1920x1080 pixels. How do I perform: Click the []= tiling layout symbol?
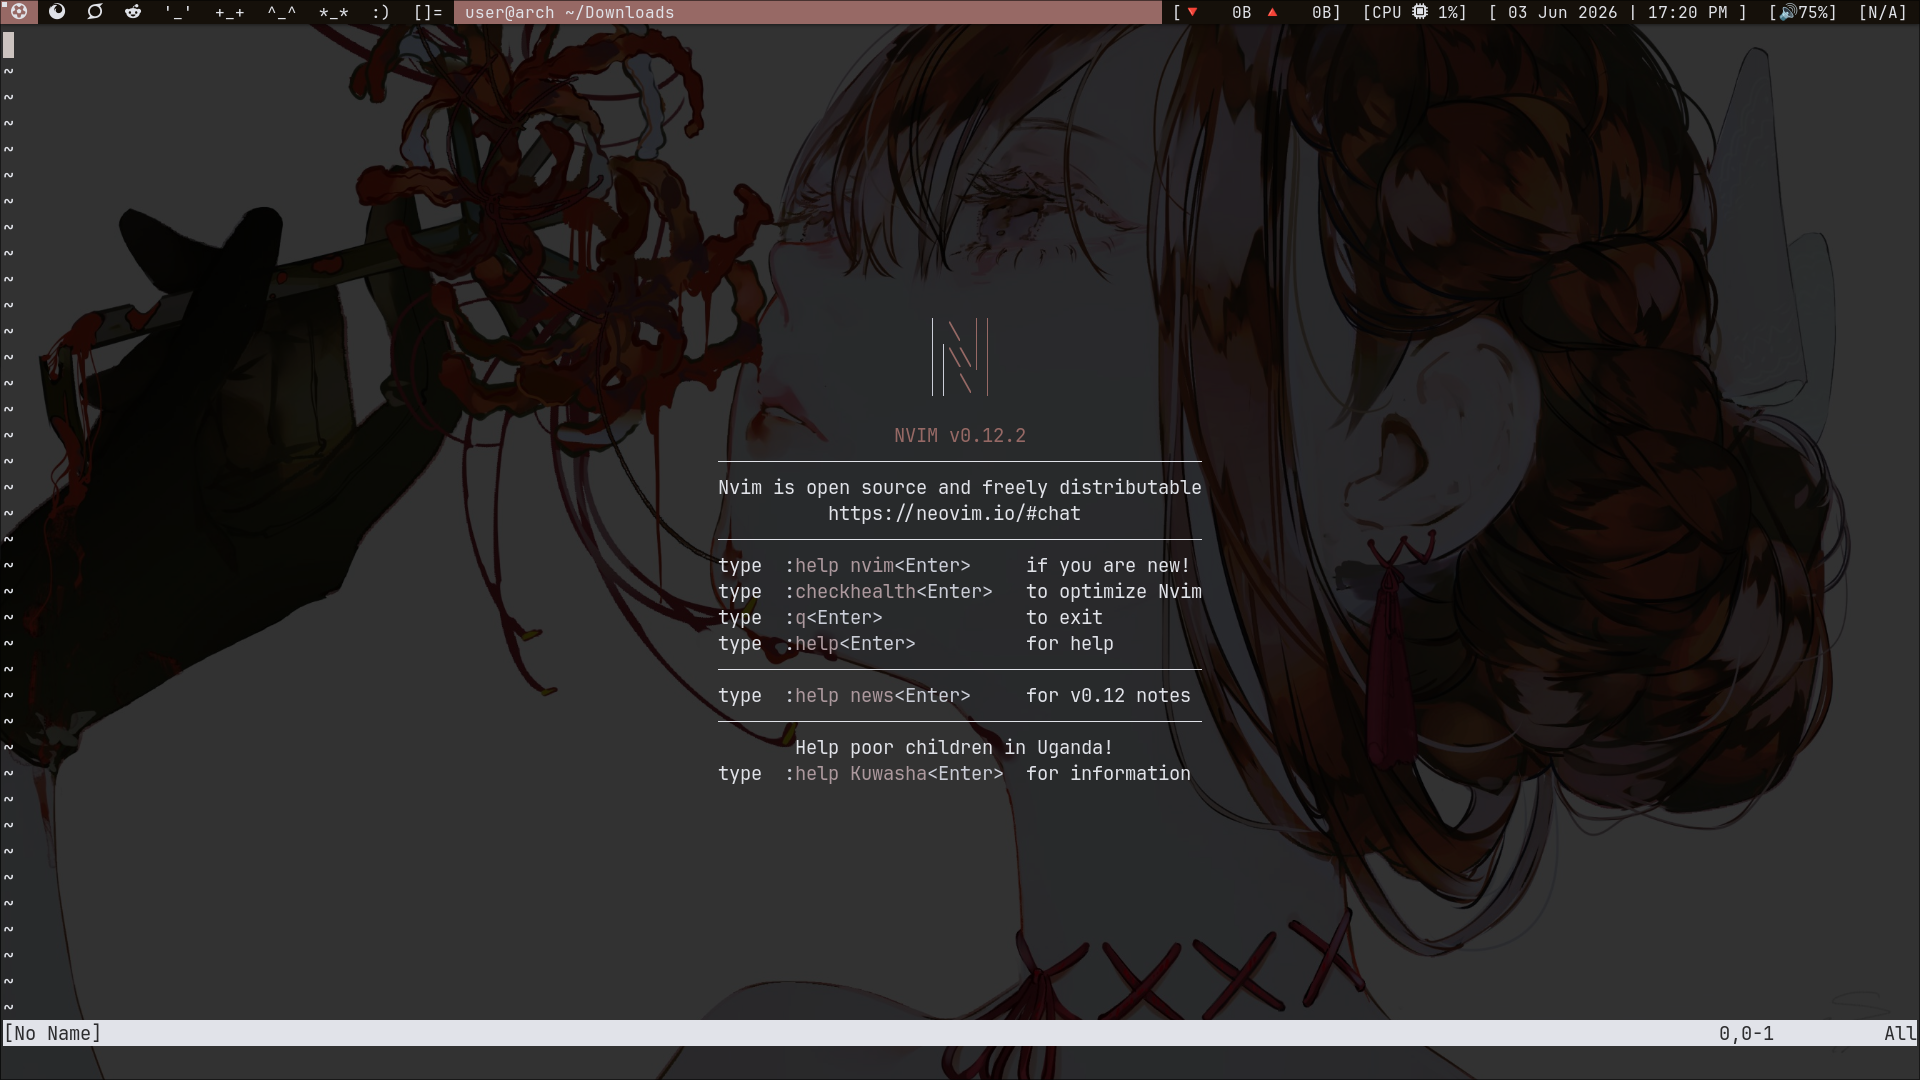coord(428,12)
